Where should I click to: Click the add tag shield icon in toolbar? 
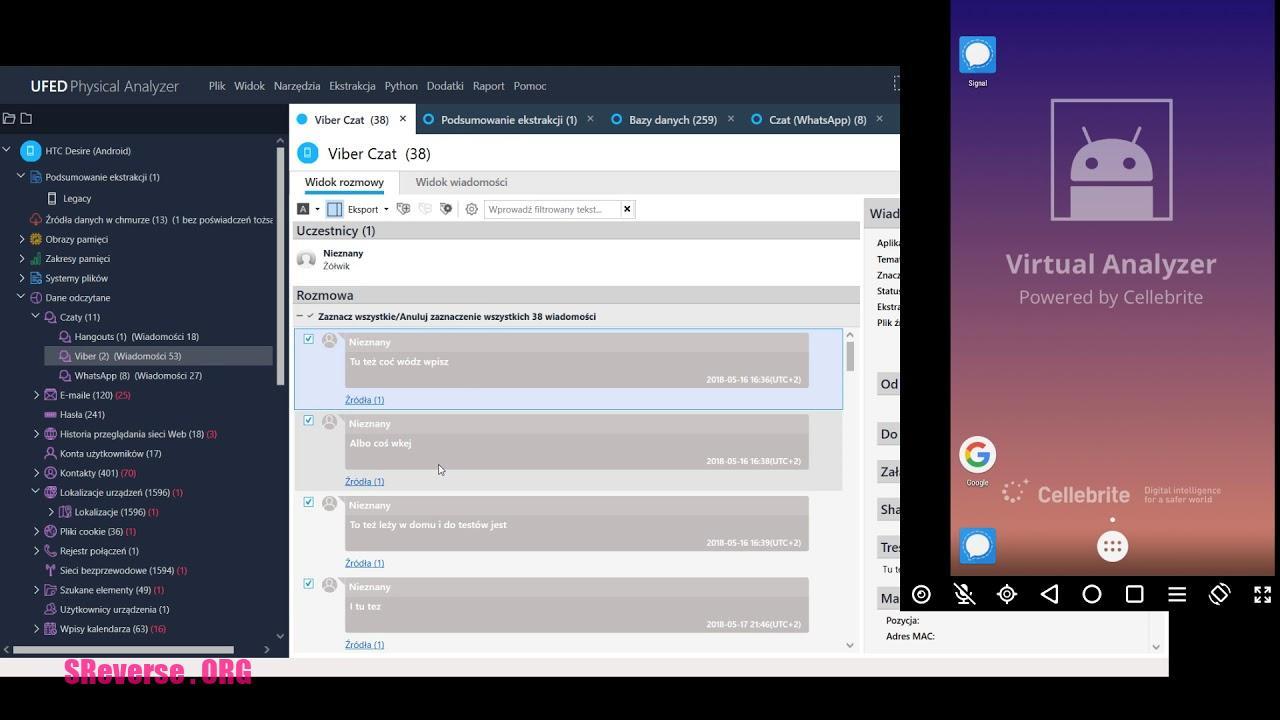[403, 209]
